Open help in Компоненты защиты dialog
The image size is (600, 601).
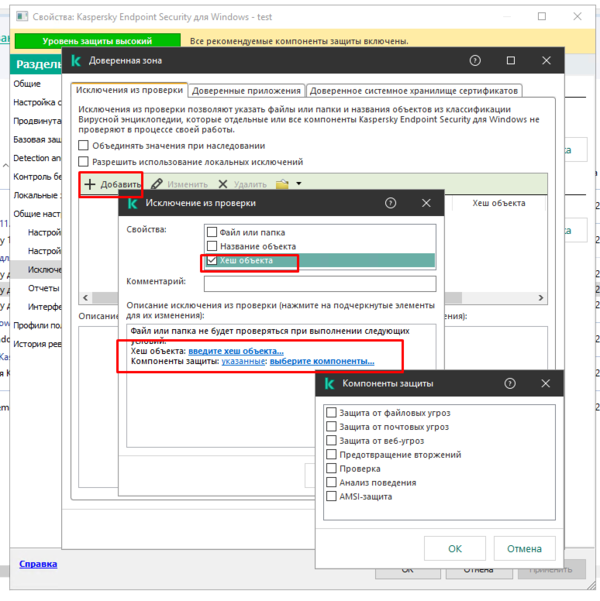pos(510,383)
